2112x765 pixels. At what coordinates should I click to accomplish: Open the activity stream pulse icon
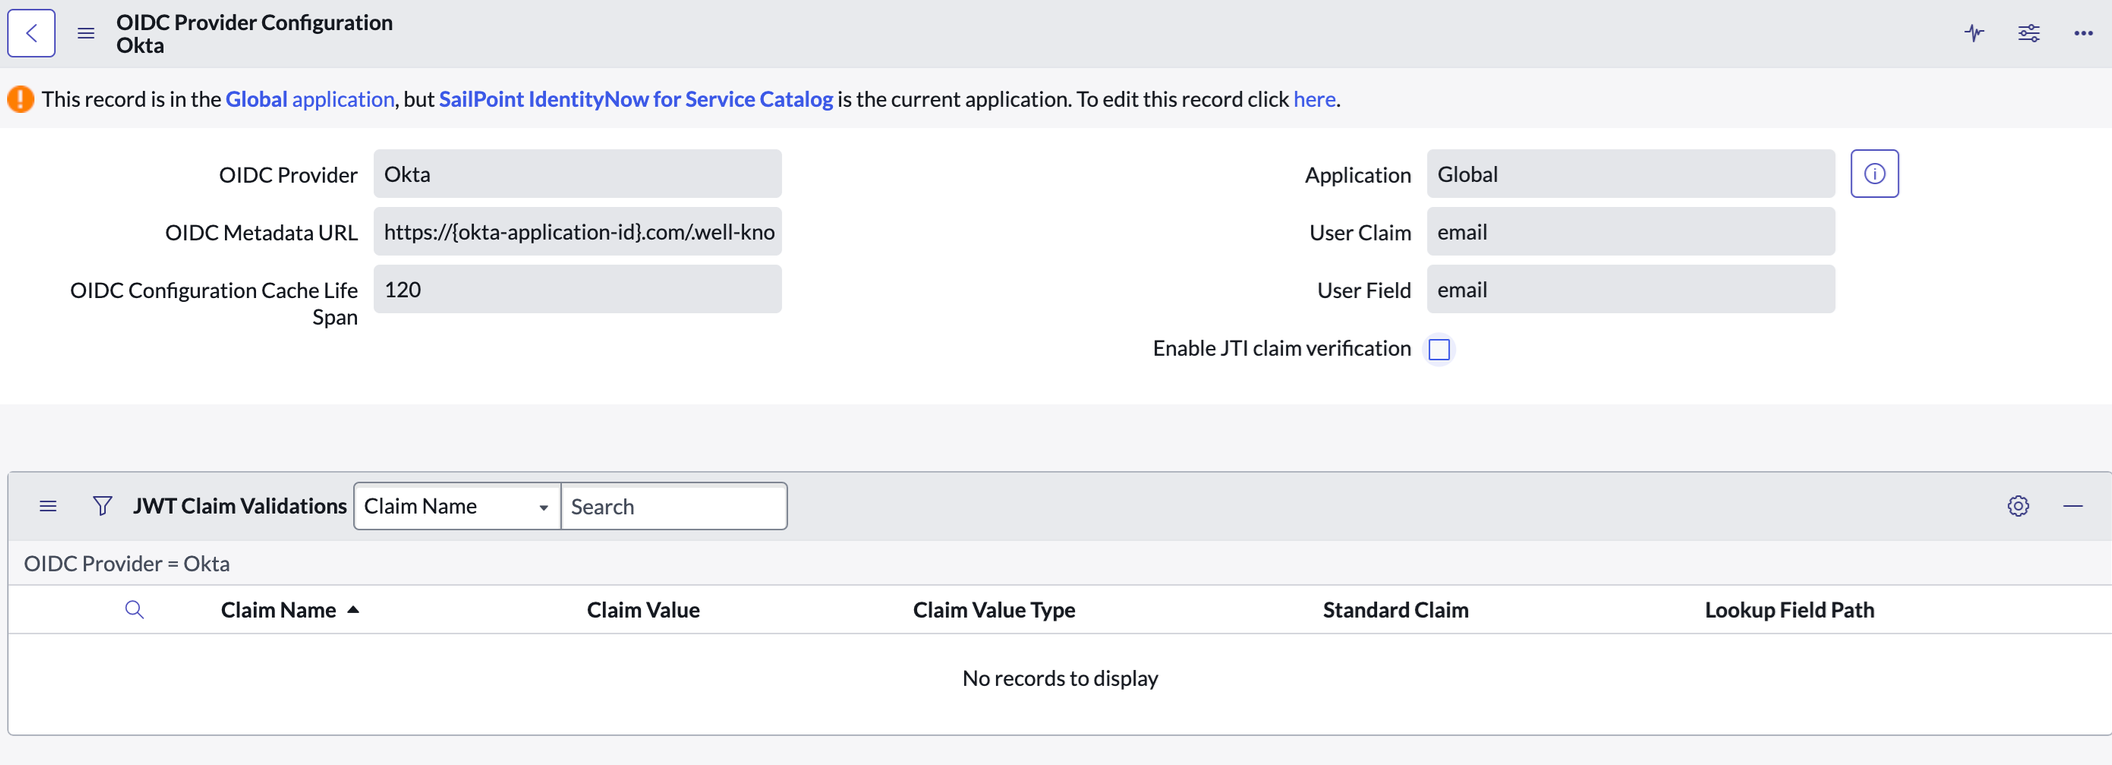click(x=1974, y=33)
